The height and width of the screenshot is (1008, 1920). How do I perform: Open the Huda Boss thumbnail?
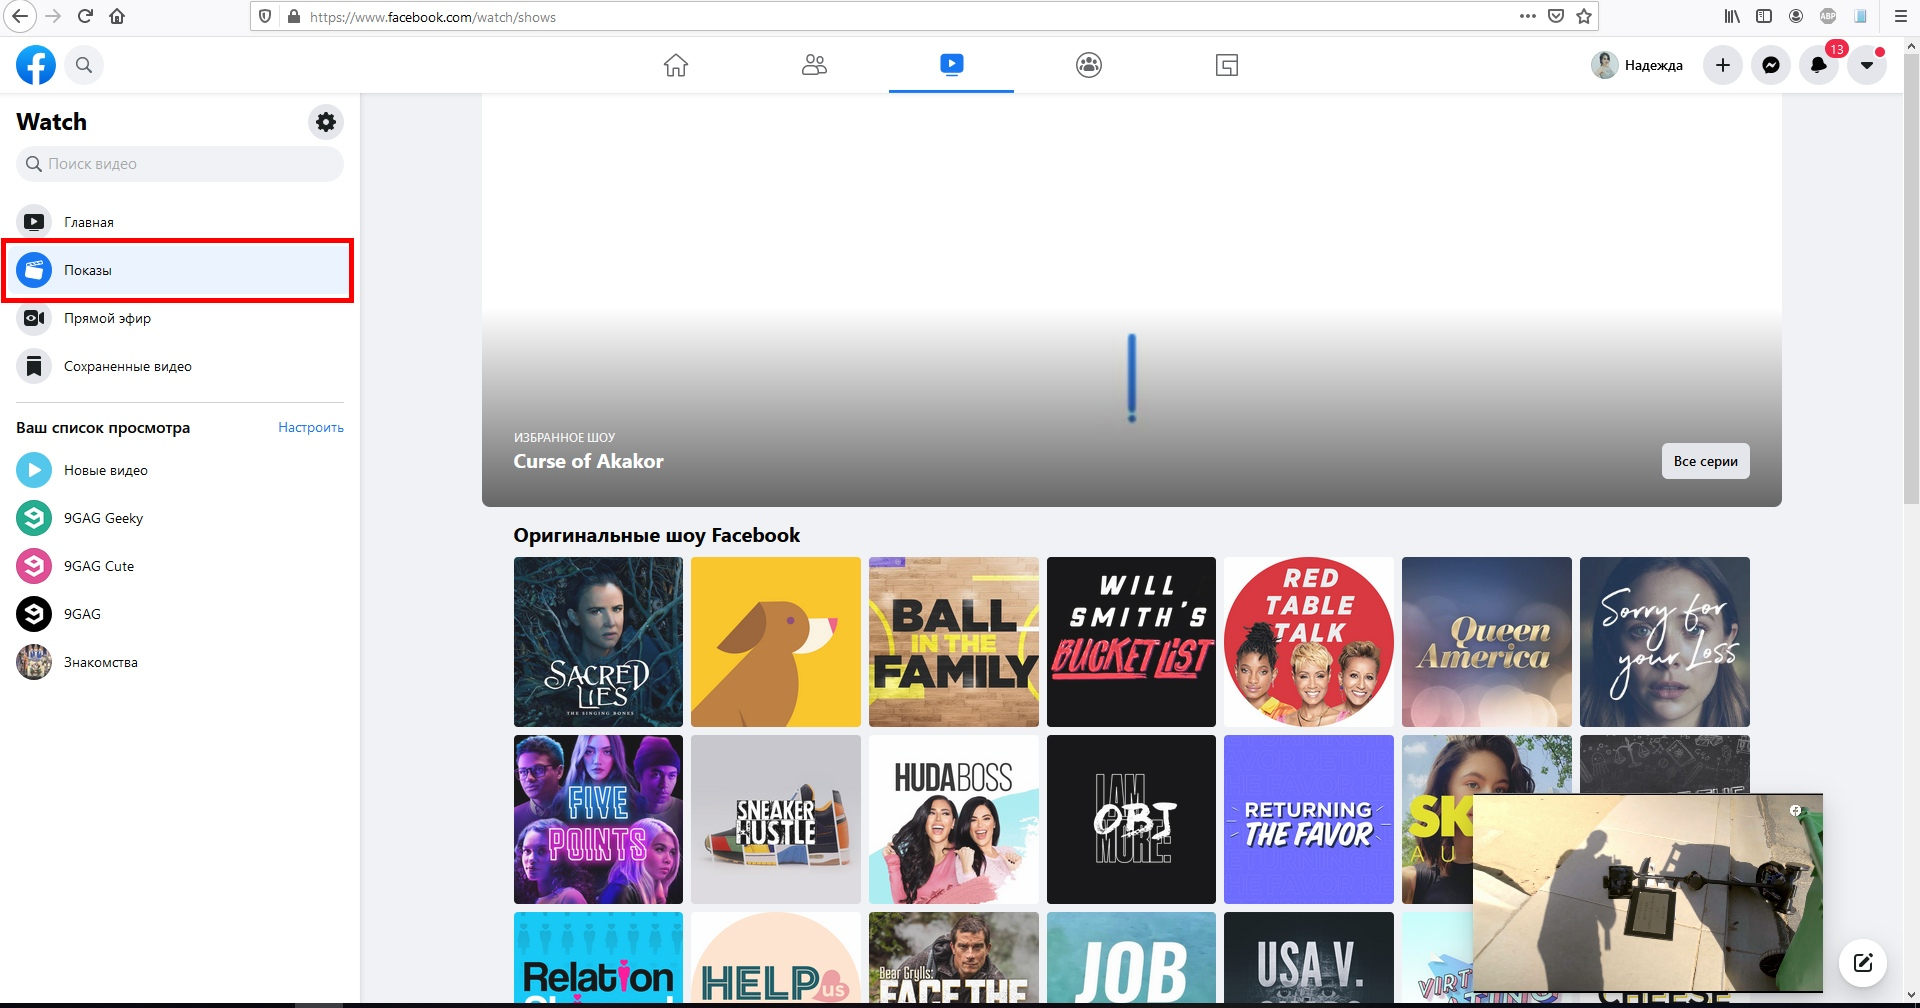[954, 820]
